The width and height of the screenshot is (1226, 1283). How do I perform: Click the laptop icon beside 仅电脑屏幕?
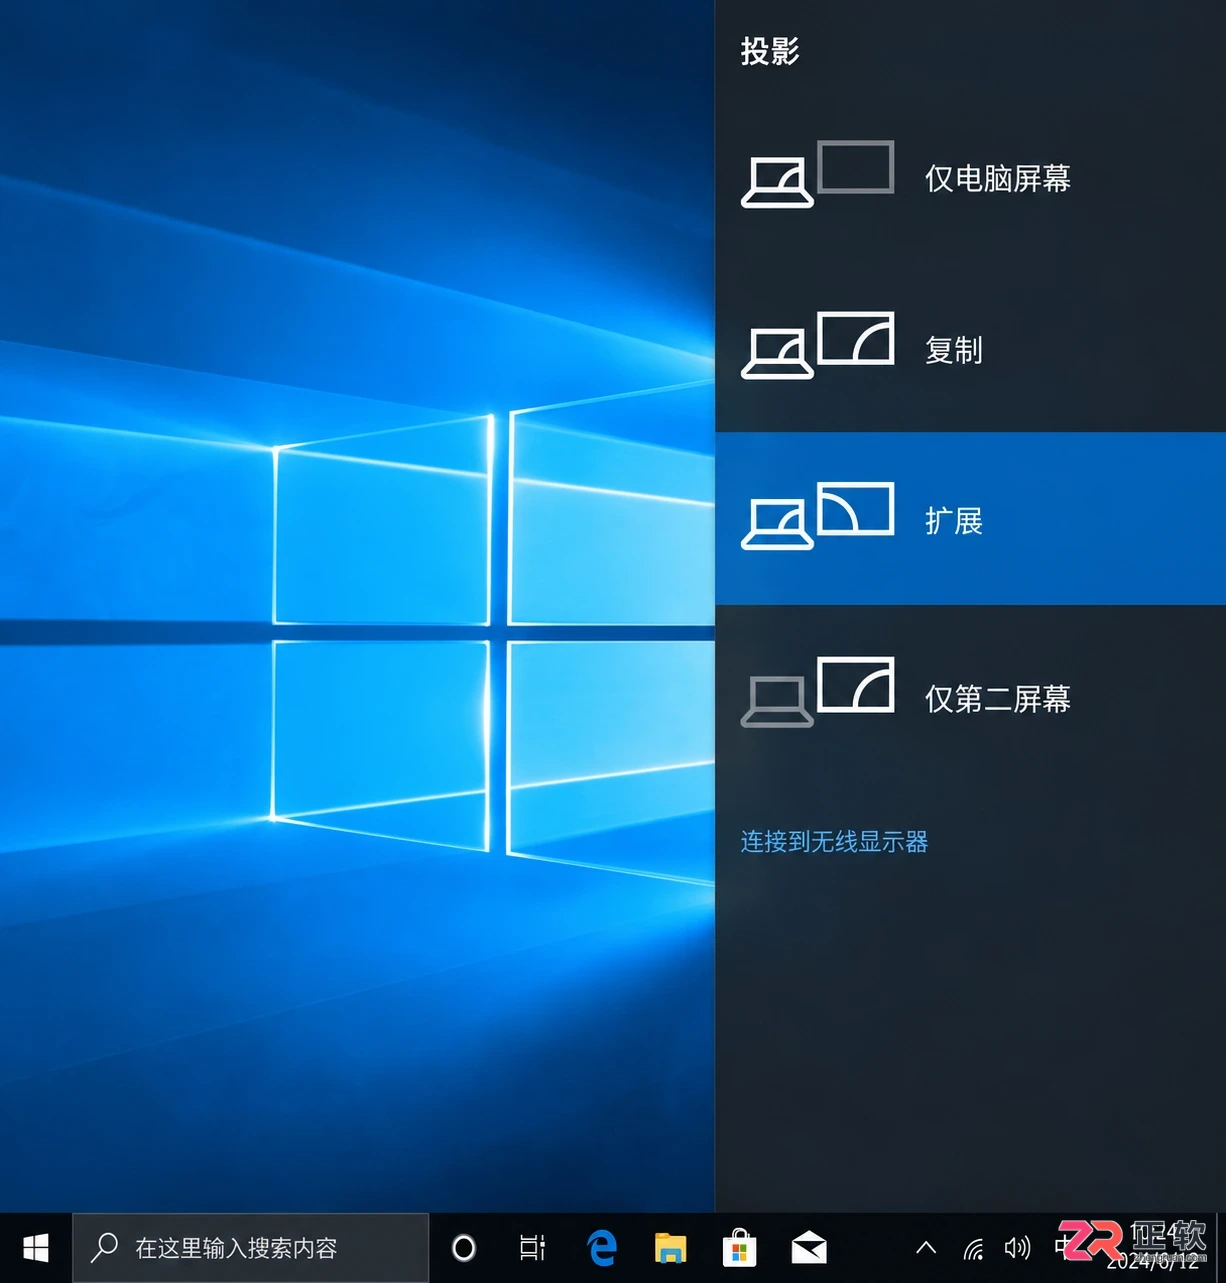coord(777,183)
